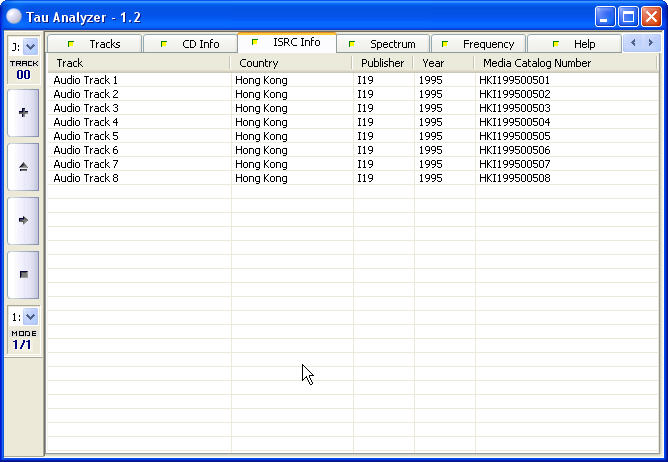
Task: Switch to the Tracks tab
Action: tap(95, 44)
